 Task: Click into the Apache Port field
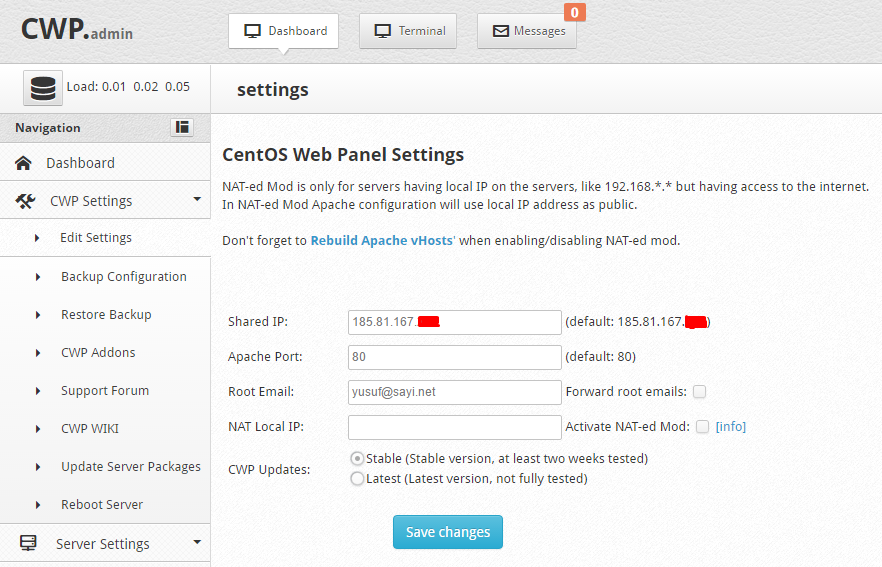[454, 357]
